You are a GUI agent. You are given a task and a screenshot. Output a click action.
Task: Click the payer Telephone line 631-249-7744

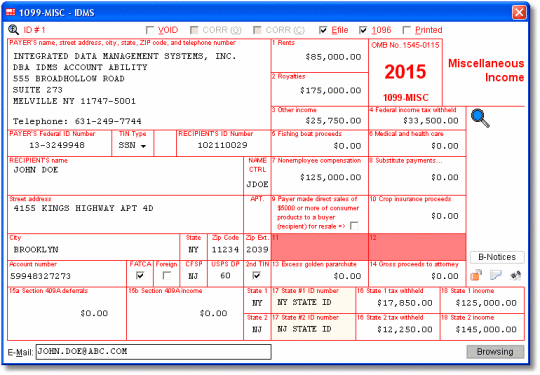tap(77, 122)
